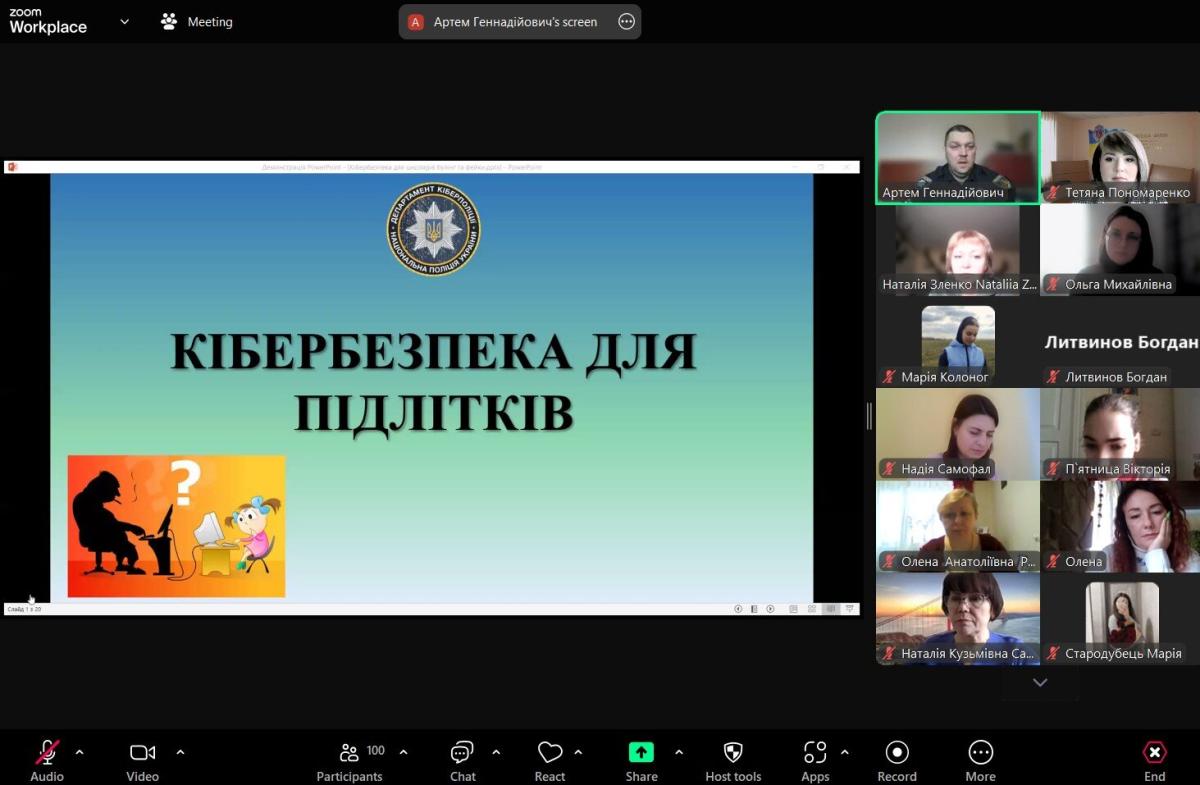Click the green Share screen icon
1200x785 pixels.
[x=641, y=753]
